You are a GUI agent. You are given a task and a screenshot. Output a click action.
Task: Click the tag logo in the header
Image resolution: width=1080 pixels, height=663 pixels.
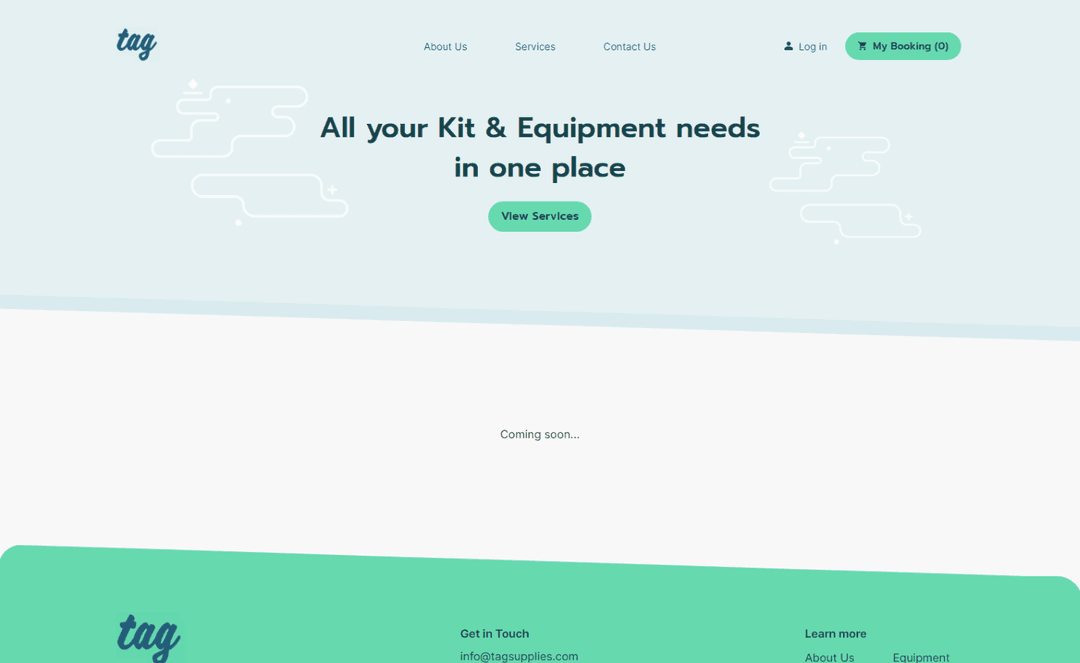click(x=136, y=44)
